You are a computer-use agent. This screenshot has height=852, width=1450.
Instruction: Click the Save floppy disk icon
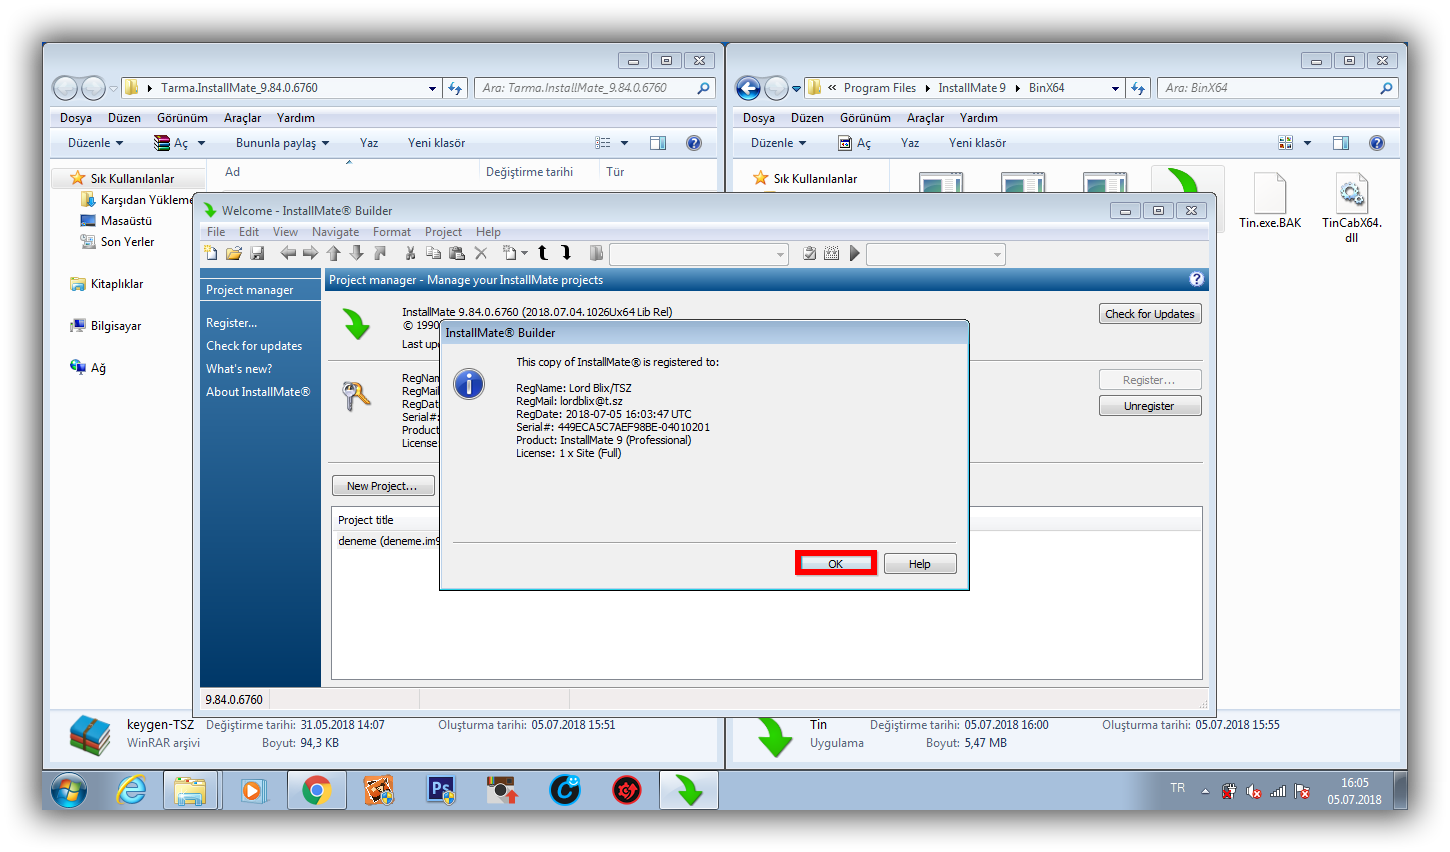tap(257, 253)
